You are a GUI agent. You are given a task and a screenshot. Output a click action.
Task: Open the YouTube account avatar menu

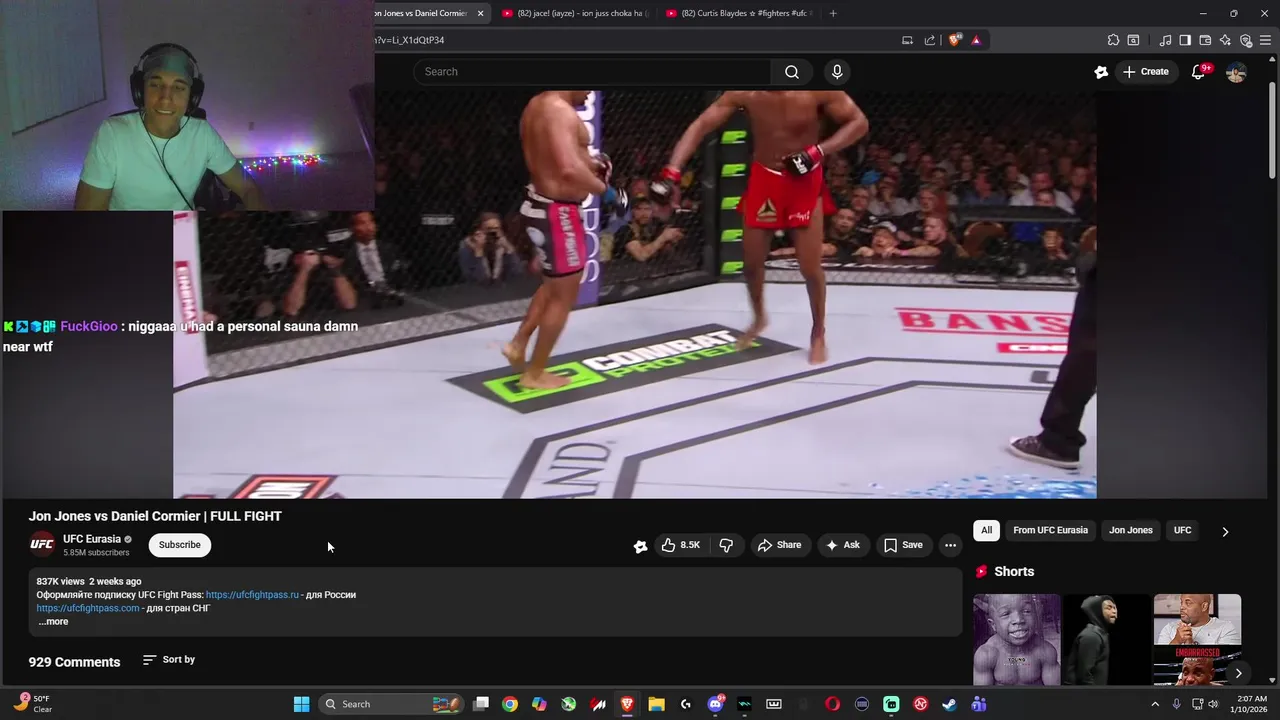1236,72
